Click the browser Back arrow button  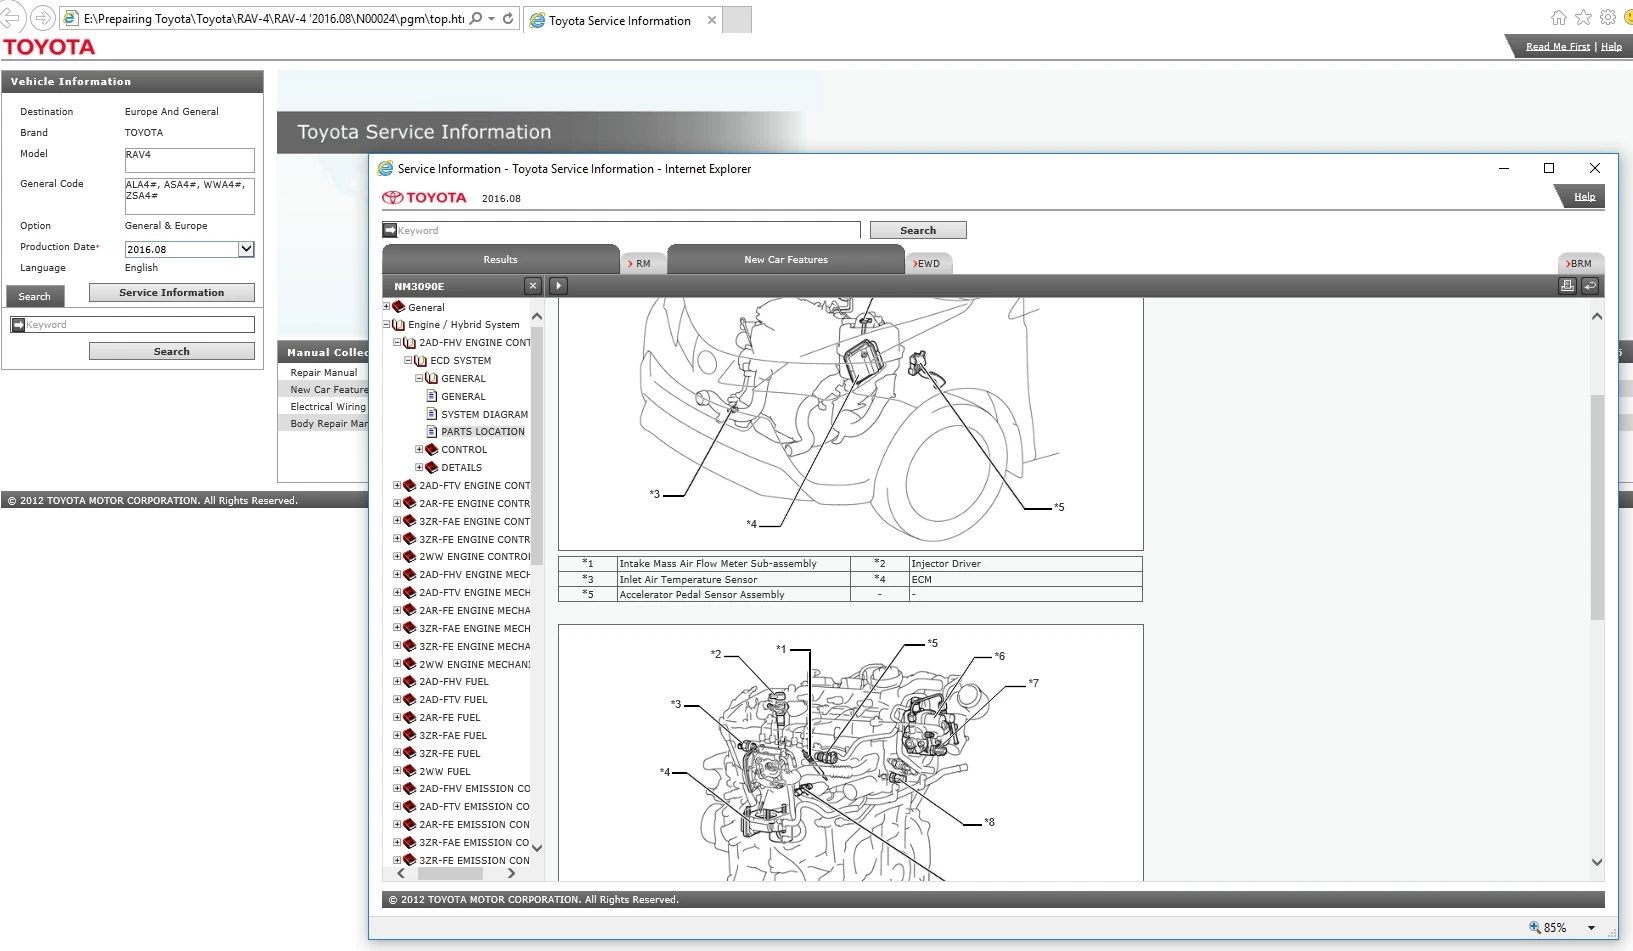(11, 18)
